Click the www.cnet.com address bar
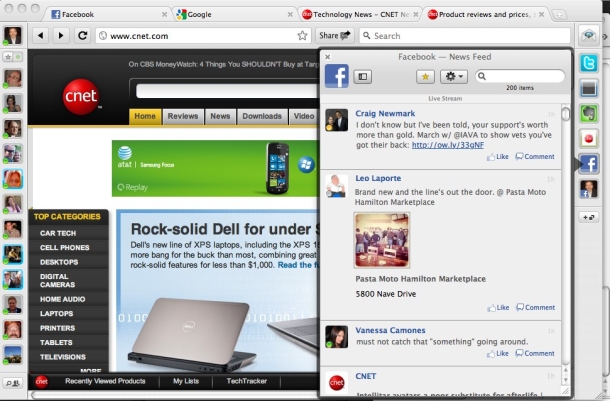 coord(203,36)
